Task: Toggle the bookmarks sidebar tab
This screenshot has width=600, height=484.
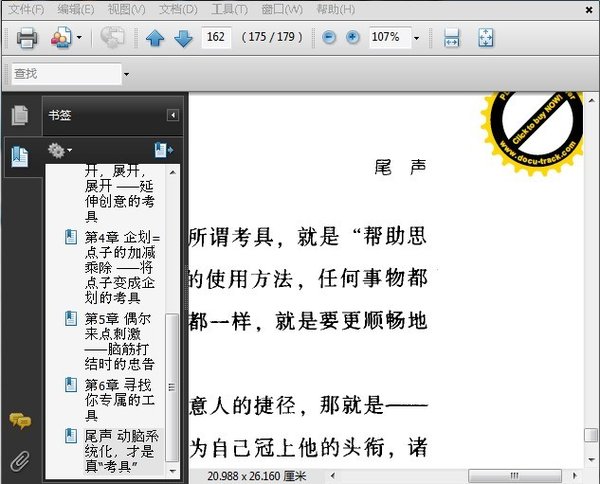Action: coord(20,156)
